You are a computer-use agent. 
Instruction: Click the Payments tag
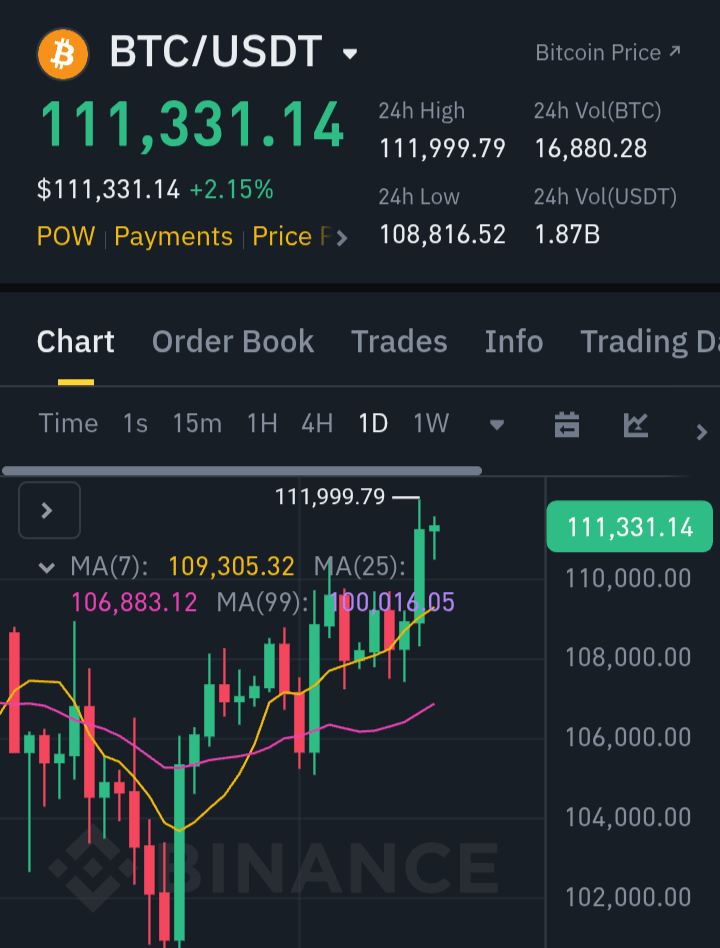point(174,236)
